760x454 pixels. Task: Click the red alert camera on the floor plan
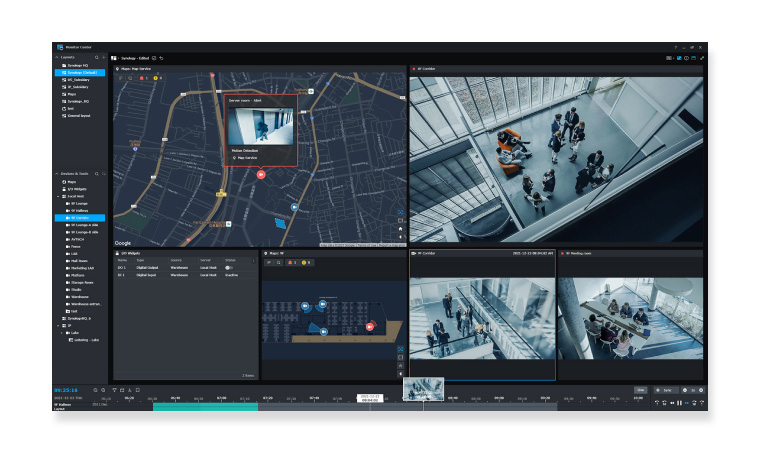point(369,326)
